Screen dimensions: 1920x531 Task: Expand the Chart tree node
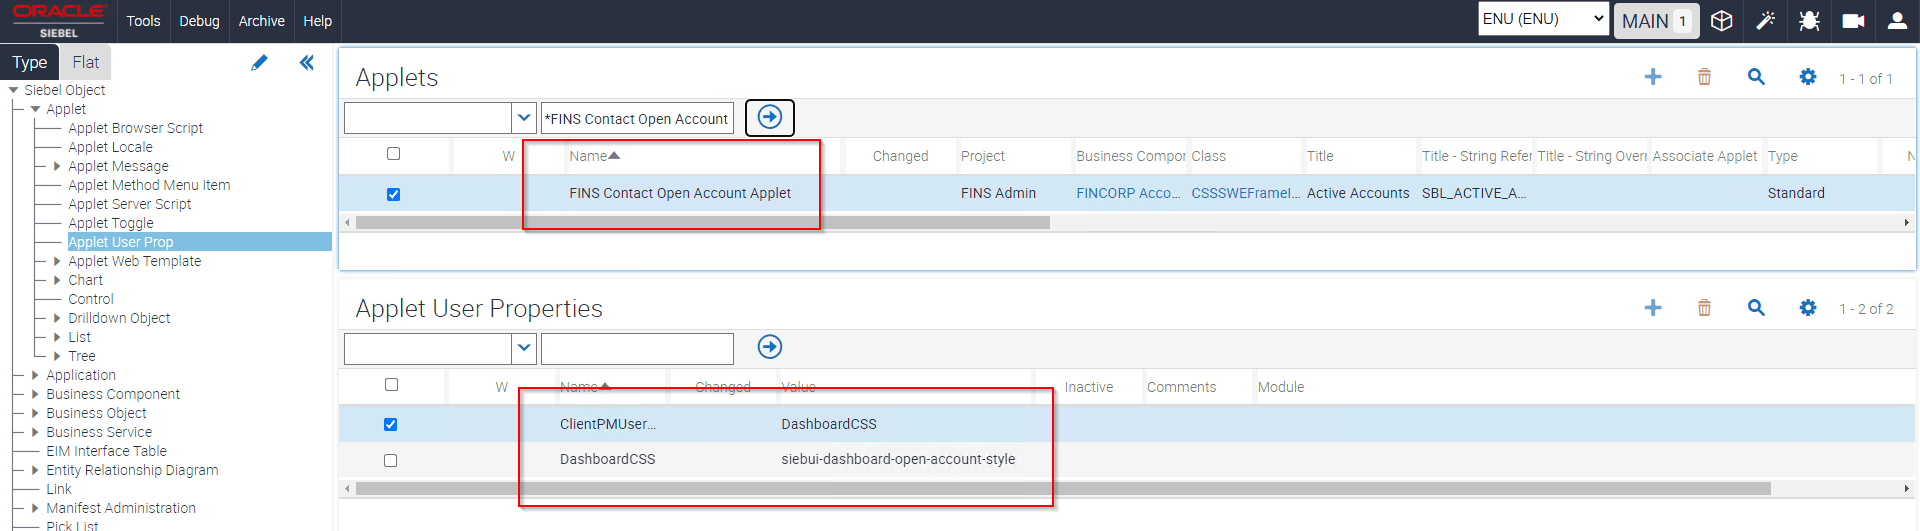(x=57, y=280)
